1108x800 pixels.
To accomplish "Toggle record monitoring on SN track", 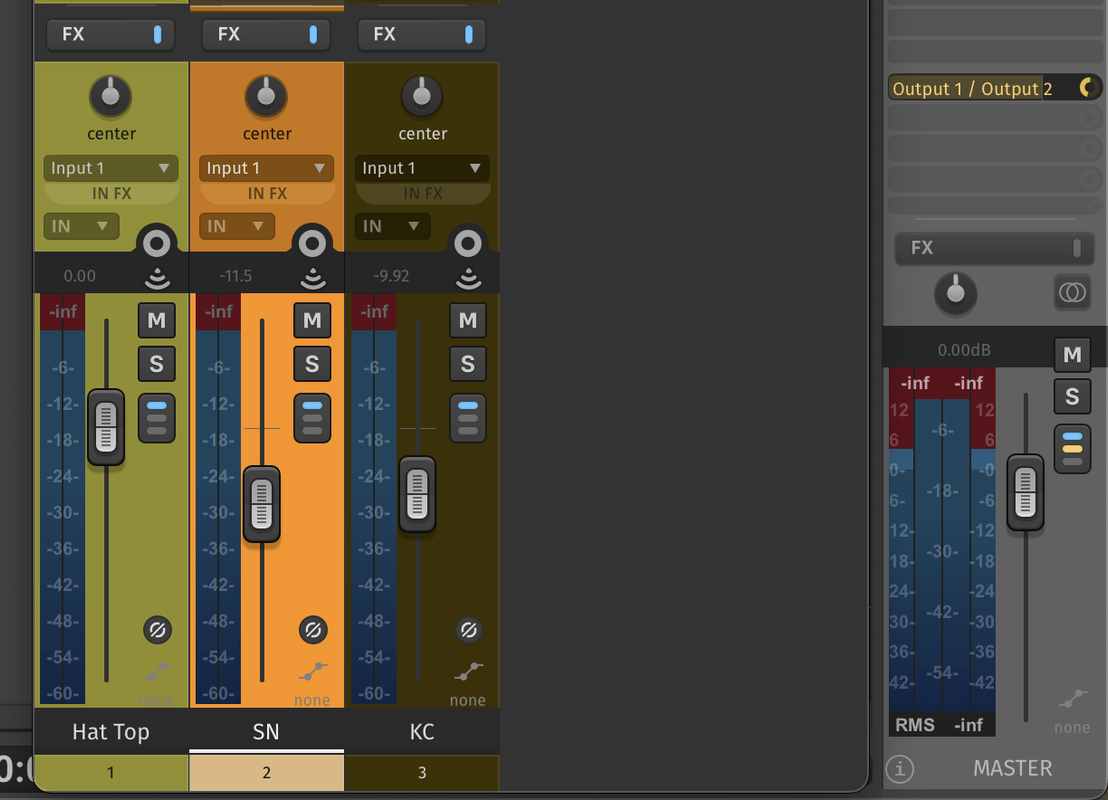I will [312, 279].
